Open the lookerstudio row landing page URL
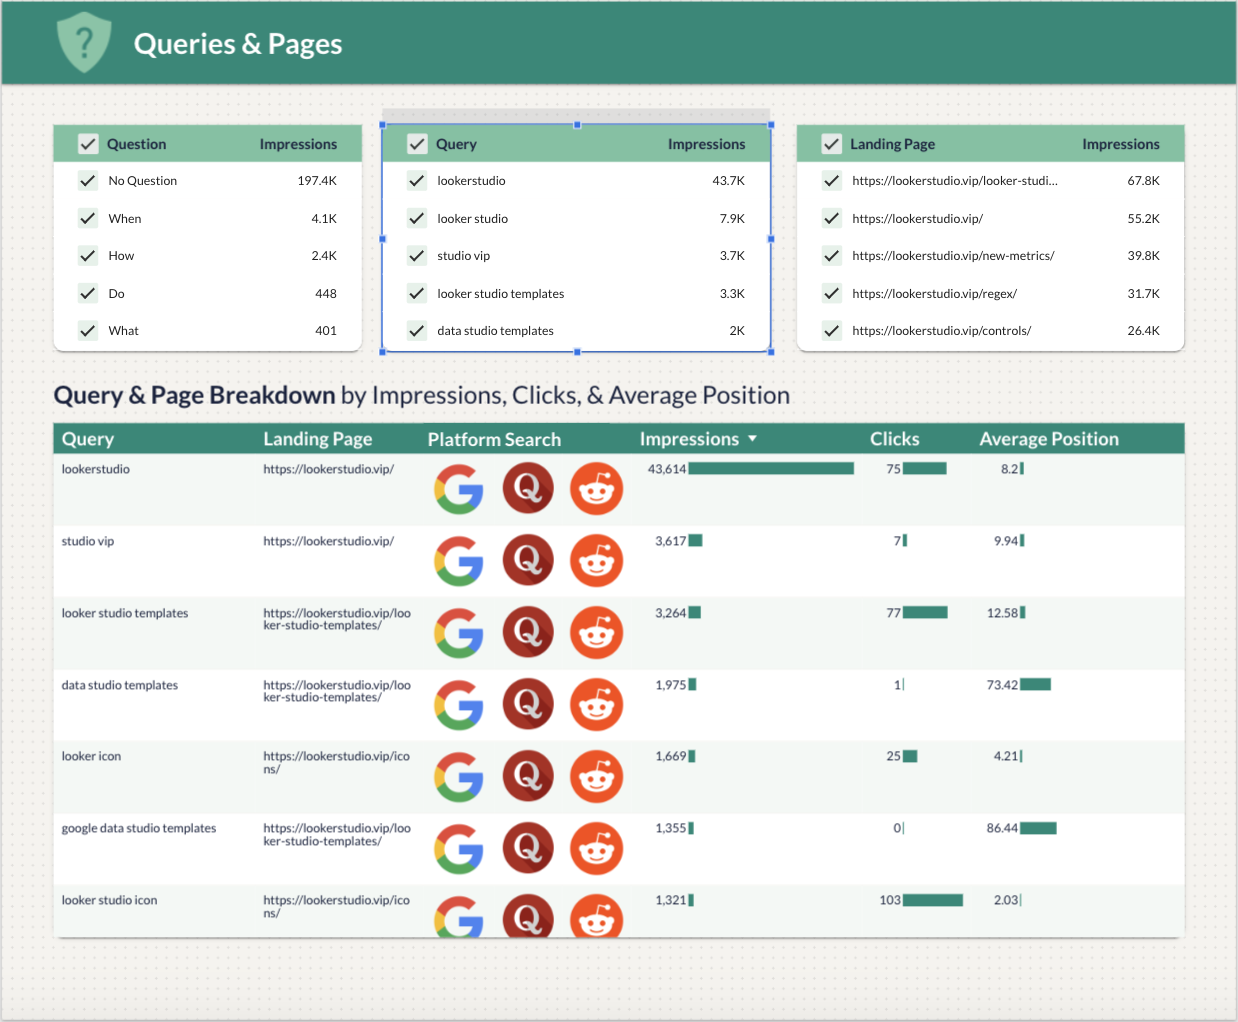The height and width of the screenshot is (1022, 1238). pos(329,469)
